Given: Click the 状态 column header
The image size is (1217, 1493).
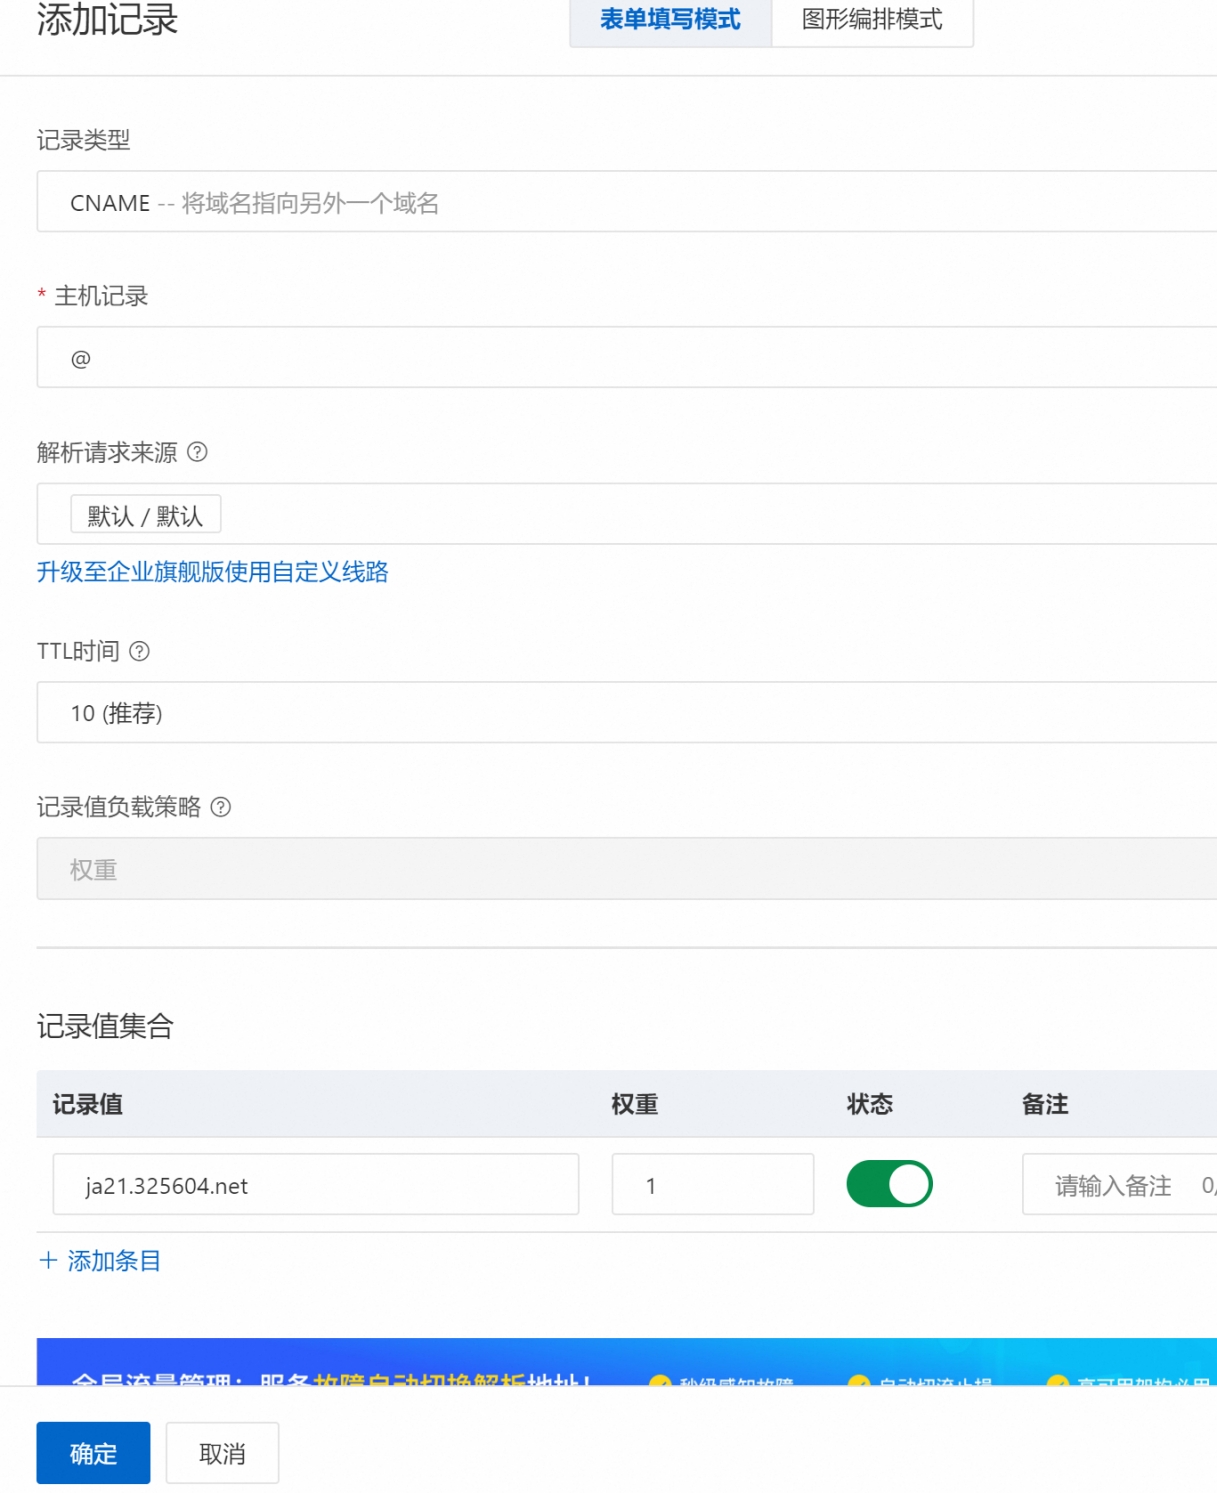Looking at the screenshot, I should (x=869, y=1104).
